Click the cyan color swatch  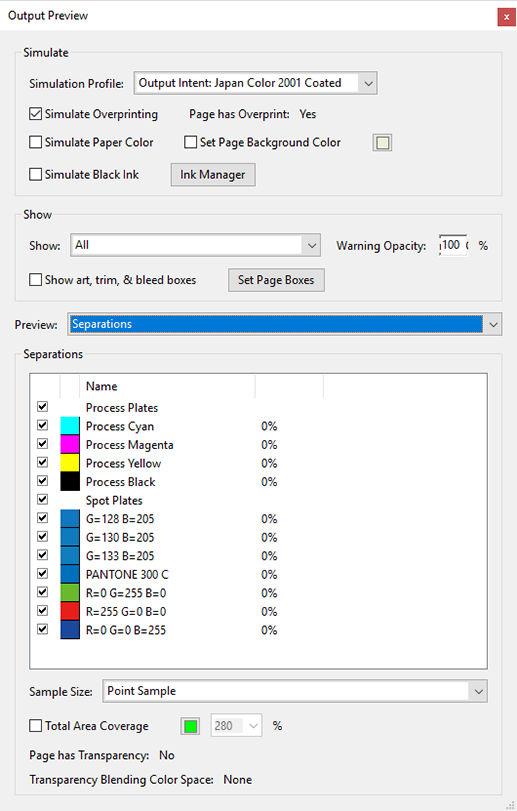(x=70, y=426)
